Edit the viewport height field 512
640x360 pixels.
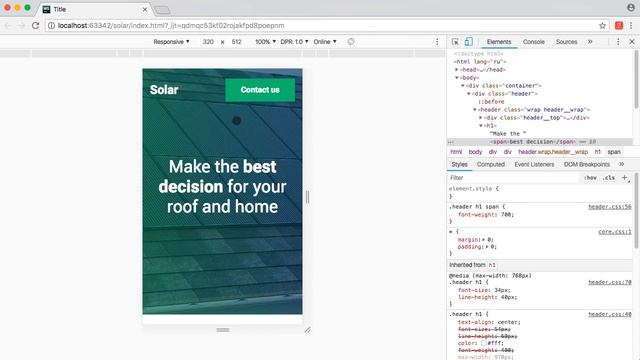[236, 42]
